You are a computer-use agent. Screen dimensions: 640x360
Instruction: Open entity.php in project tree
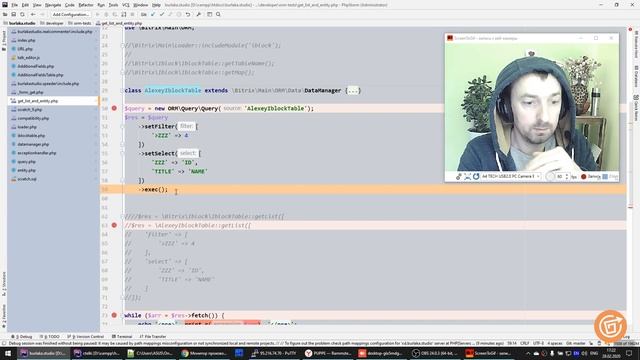tap(27, 170)
